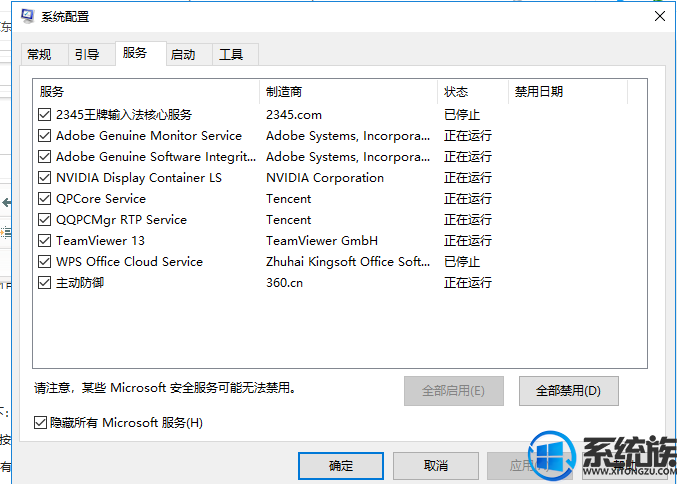Uncheck 2345王牌输入法核心服务 checkbox
The image size is (677, 484).
pos(44,114)
